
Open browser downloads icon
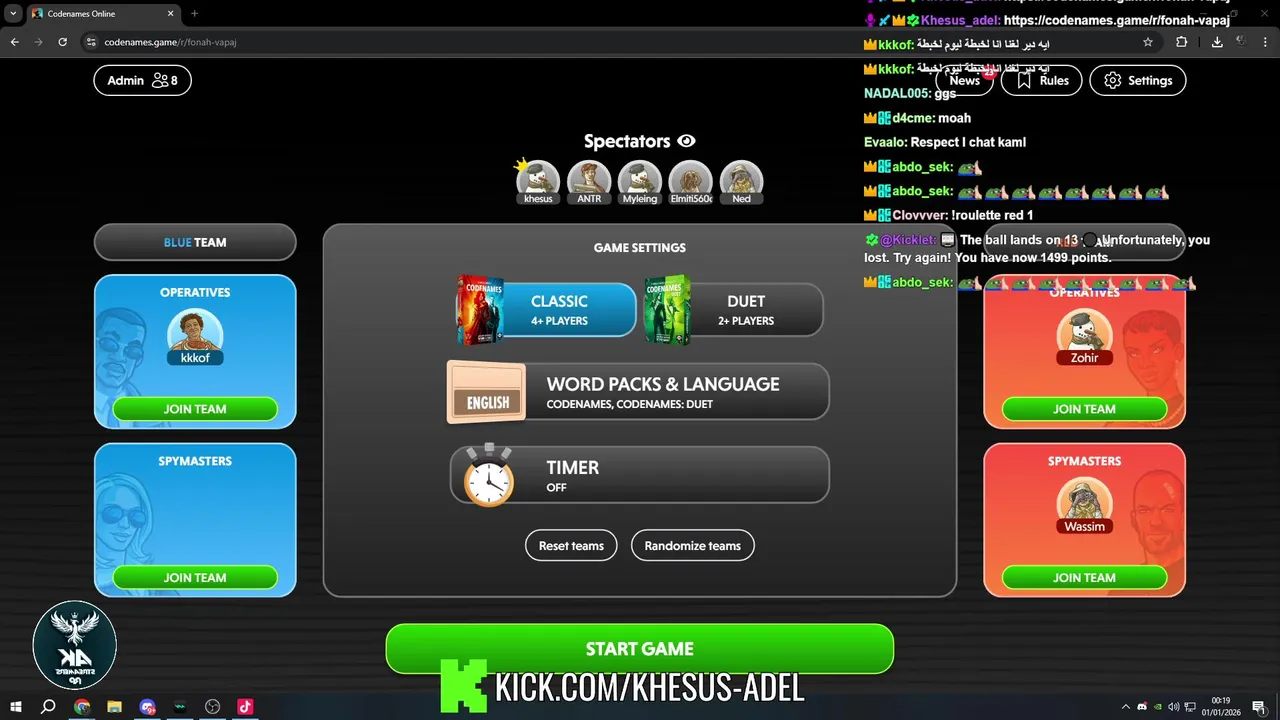1217,42
